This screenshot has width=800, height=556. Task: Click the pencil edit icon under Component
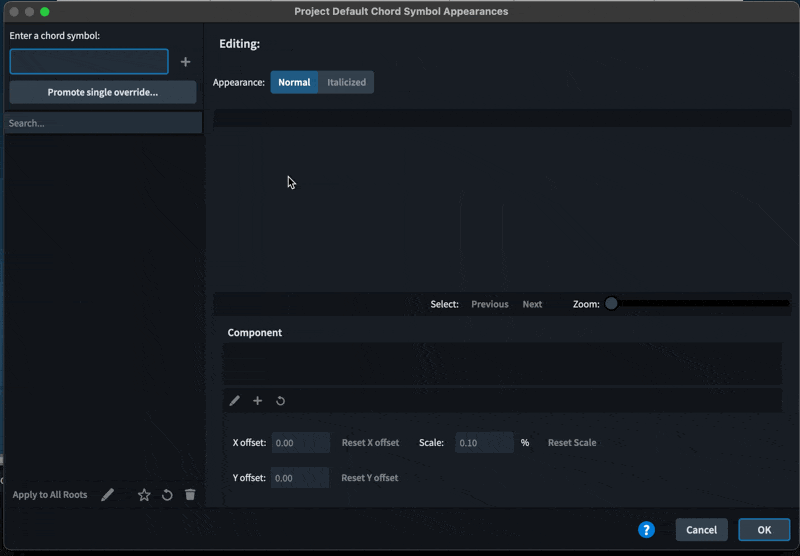click(235, 401)
